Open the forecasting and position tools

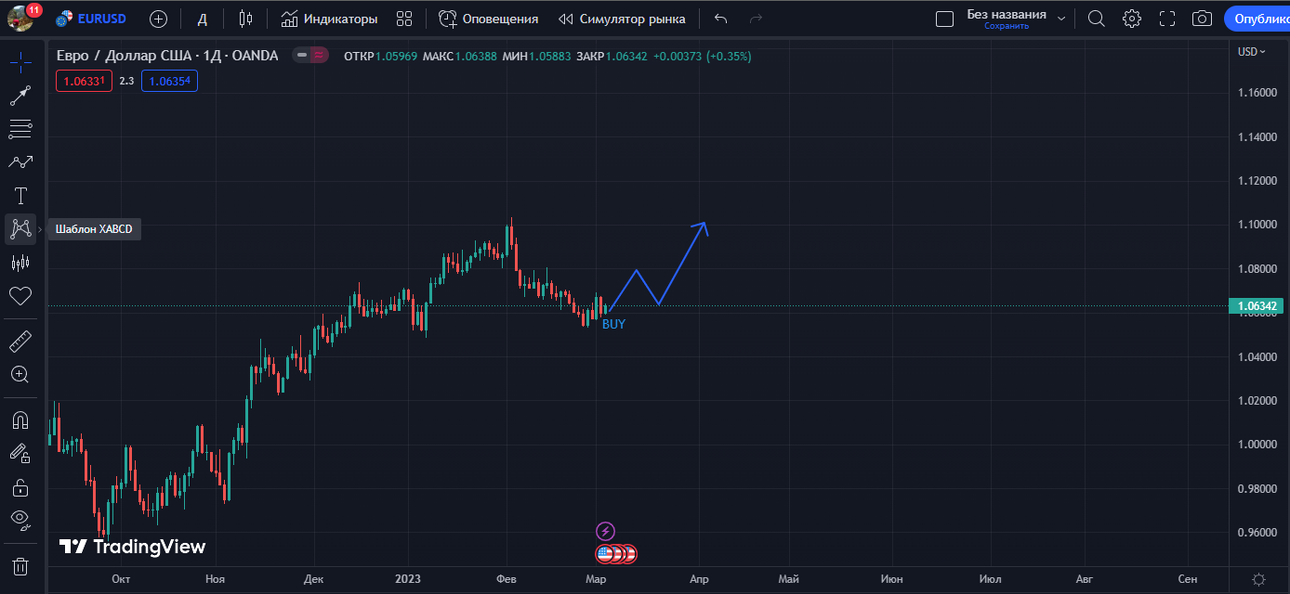tap(20, 262)
